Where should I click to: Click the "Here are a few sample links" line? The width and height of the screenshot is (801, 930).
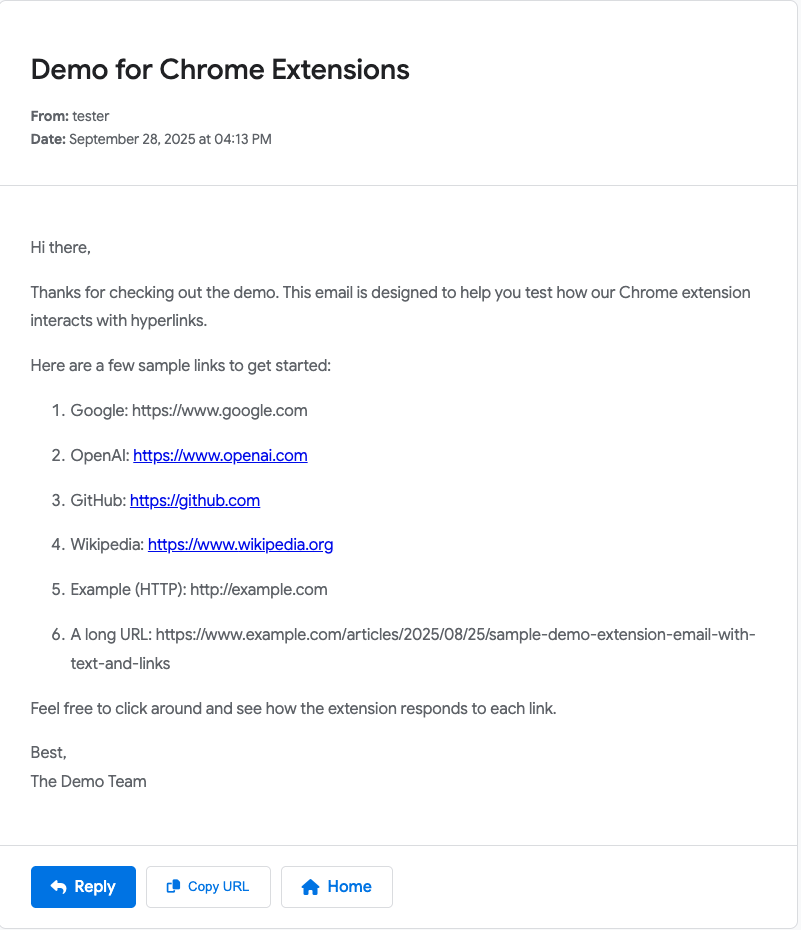180,366
